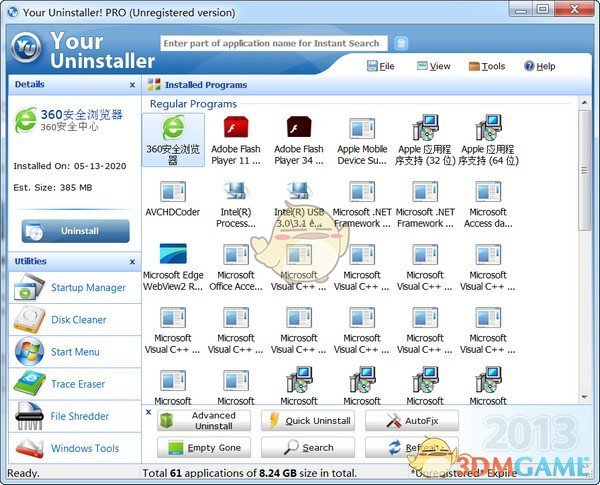Select Intel(R) Process... program icon

[x=236, y=191]
